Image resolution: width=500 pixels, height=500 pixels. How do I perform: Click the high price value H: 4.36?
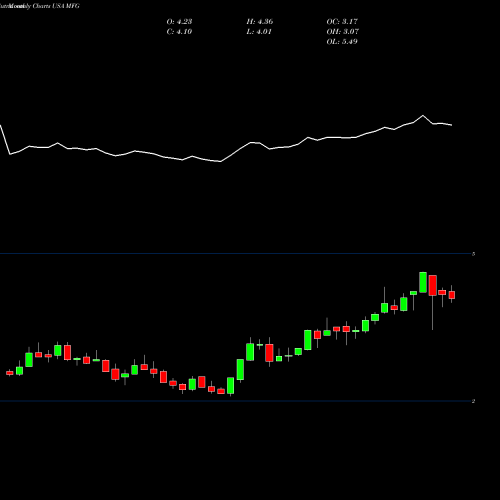coord(260,22)
